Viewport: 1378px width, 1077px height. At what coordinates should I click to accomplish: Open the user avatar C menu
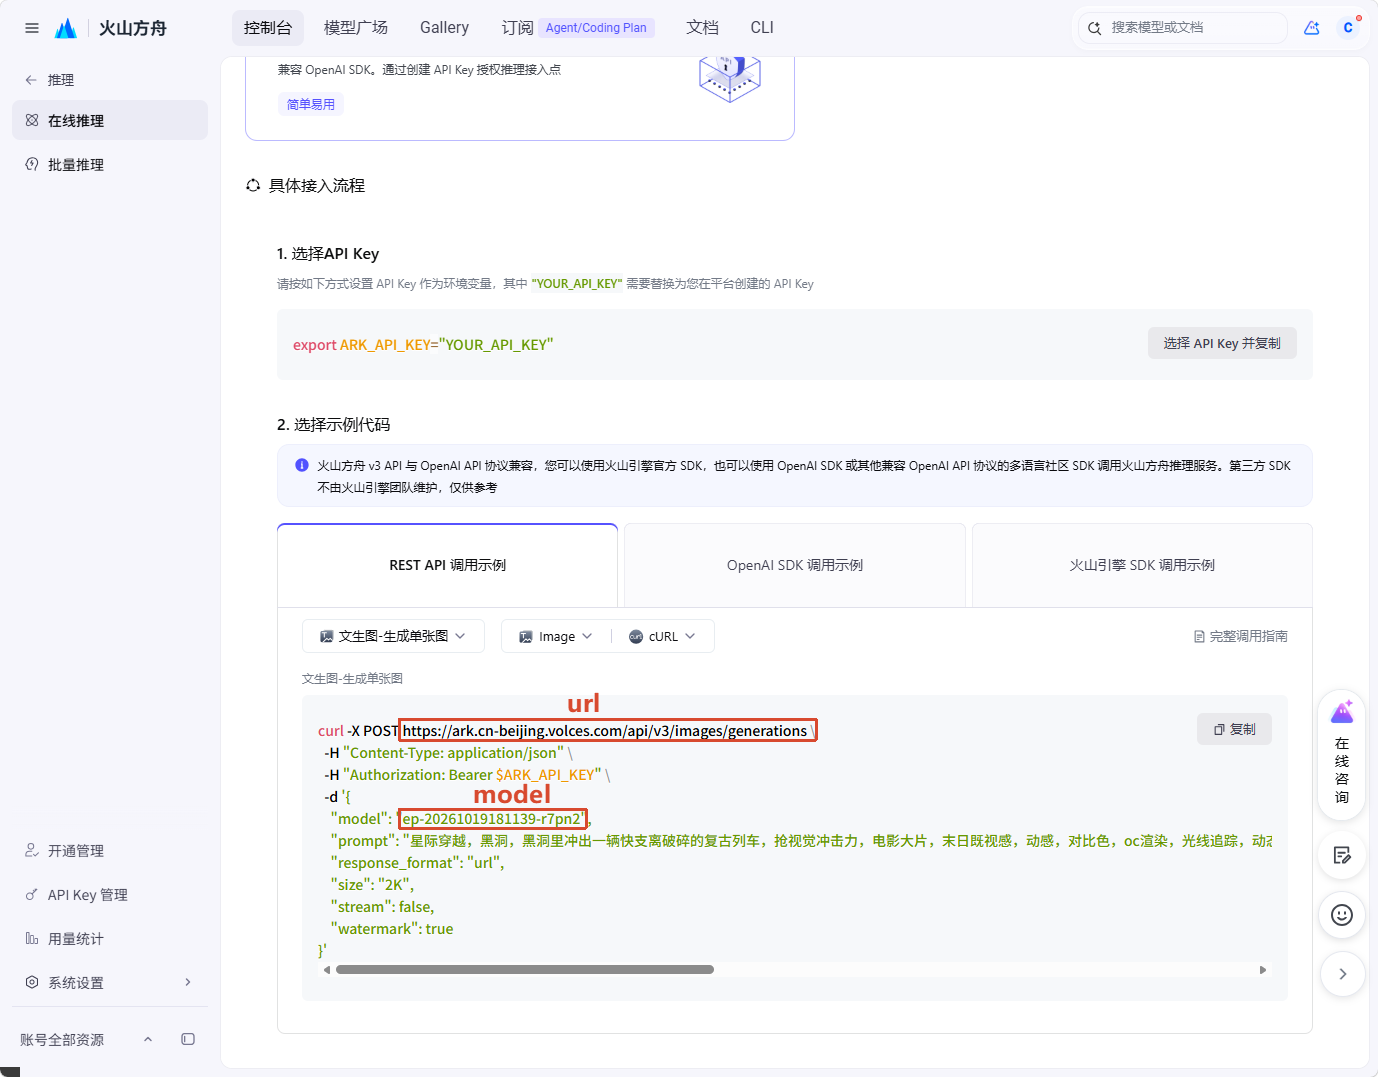pyautogui.click(x=1348, y=28)
